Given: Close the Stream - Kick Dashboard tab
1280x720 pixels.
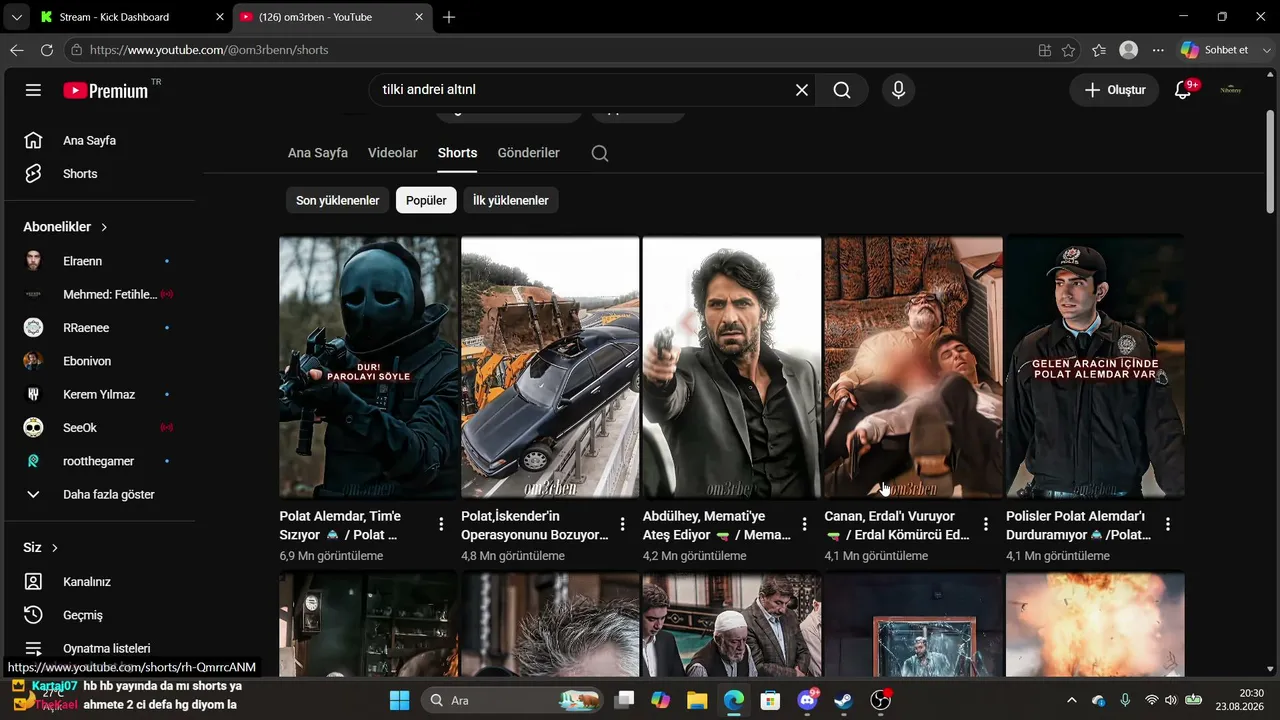Looking at the screenshot, I should click(x=220, y=17).
